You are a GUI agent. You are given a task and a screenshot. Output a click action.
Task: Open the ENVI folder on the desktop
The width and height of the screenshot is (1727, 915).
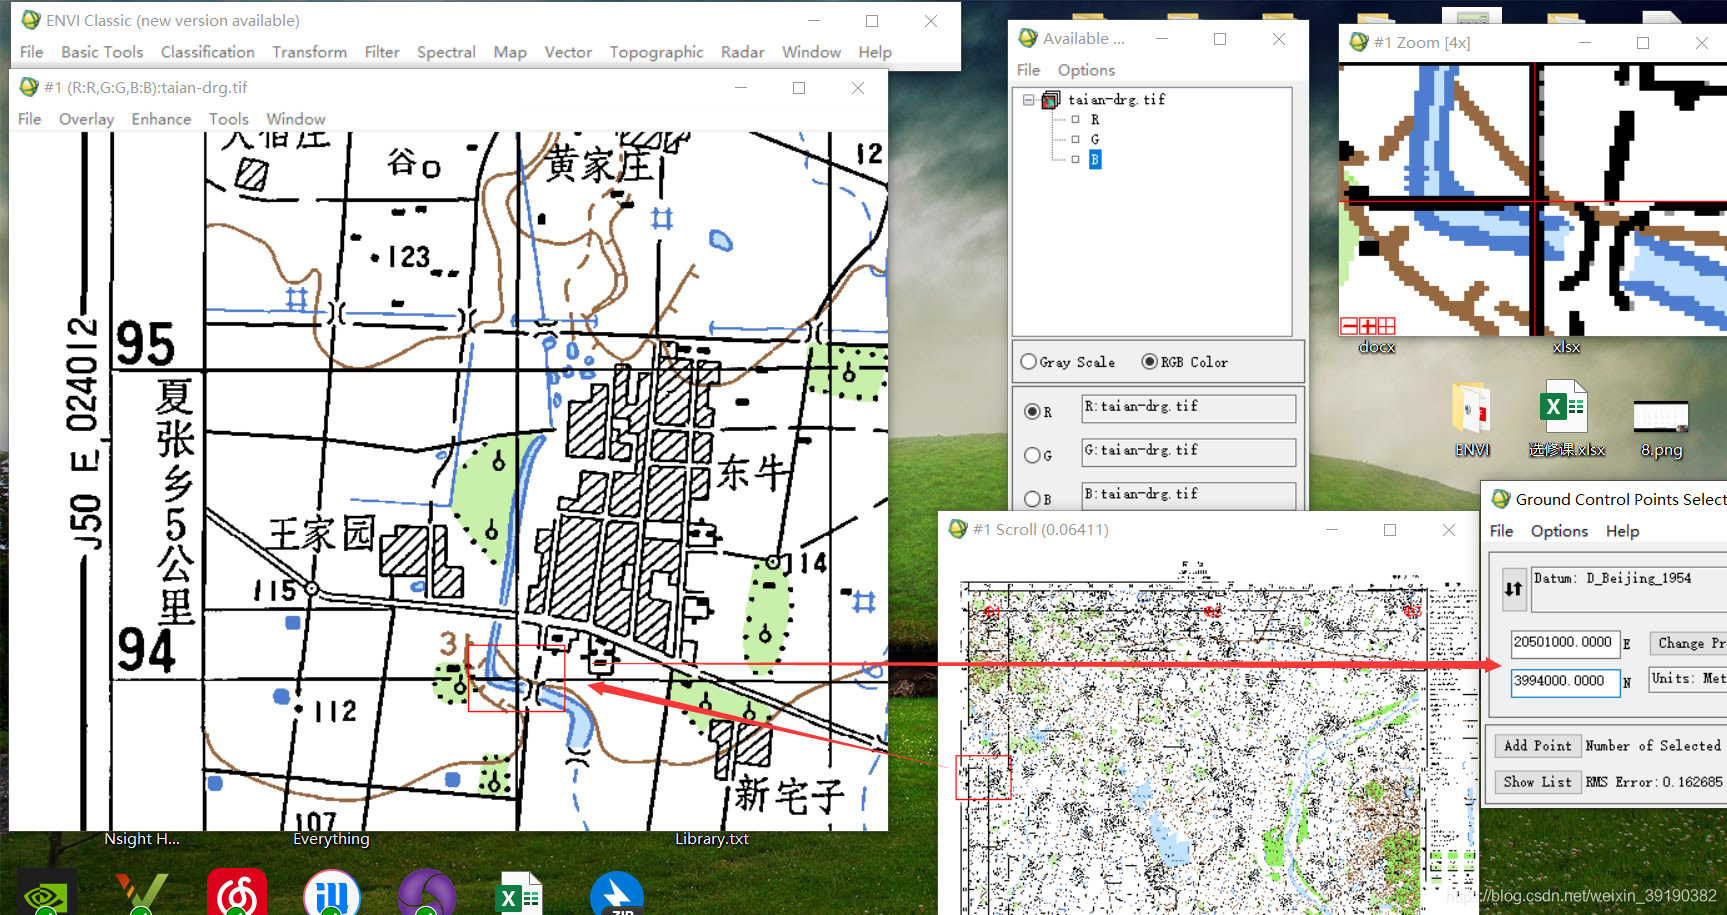click(1472, 420)
